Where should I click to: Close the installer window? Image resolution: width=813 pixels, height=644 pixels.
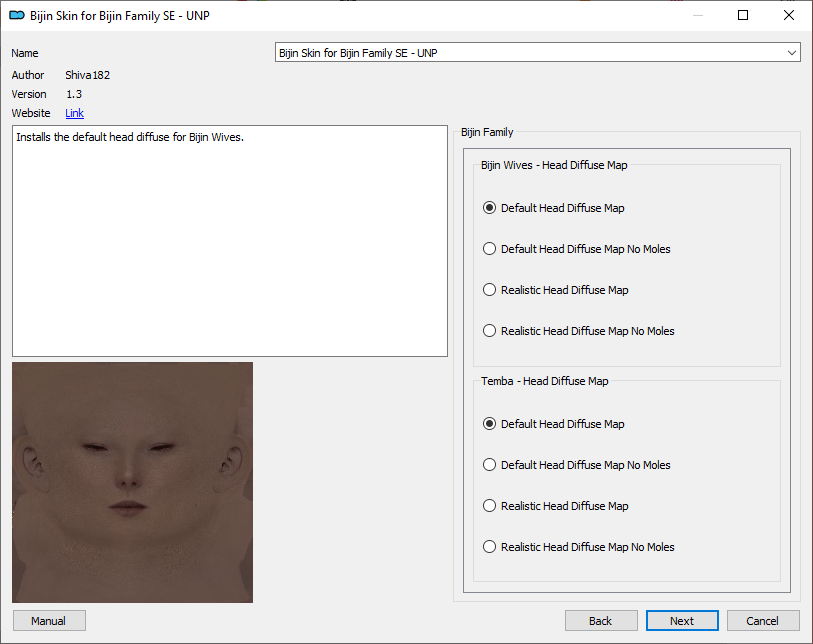coord(789,15)
